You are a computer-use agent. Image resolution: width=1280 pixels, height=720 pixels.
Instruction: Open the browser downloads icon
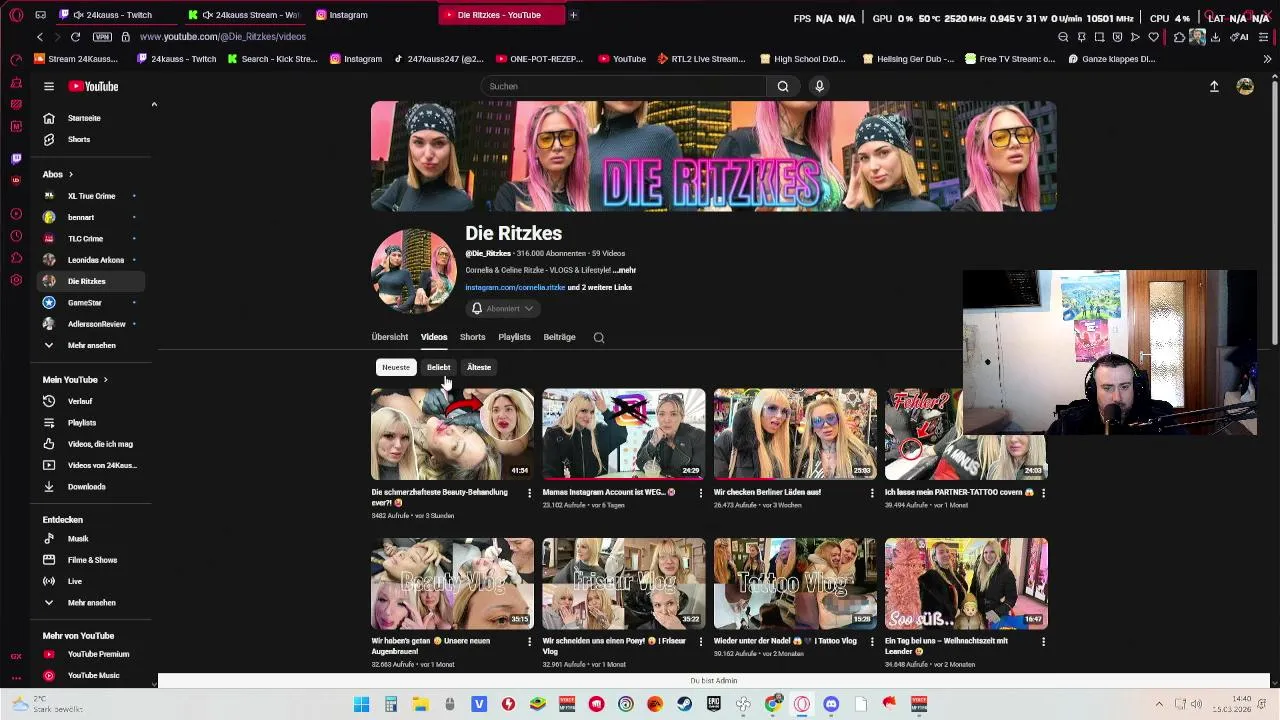coord(1215,37)
